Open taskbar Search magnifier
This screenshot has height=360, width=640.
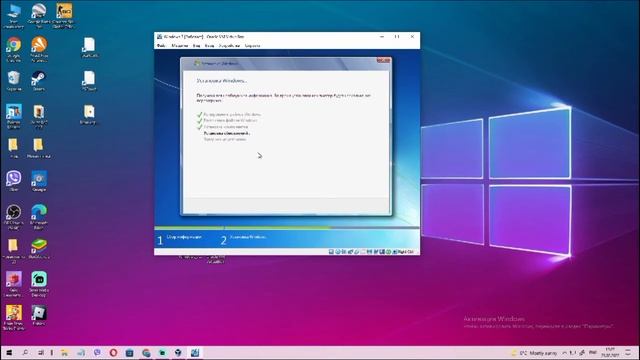click(x=25, y=353)
